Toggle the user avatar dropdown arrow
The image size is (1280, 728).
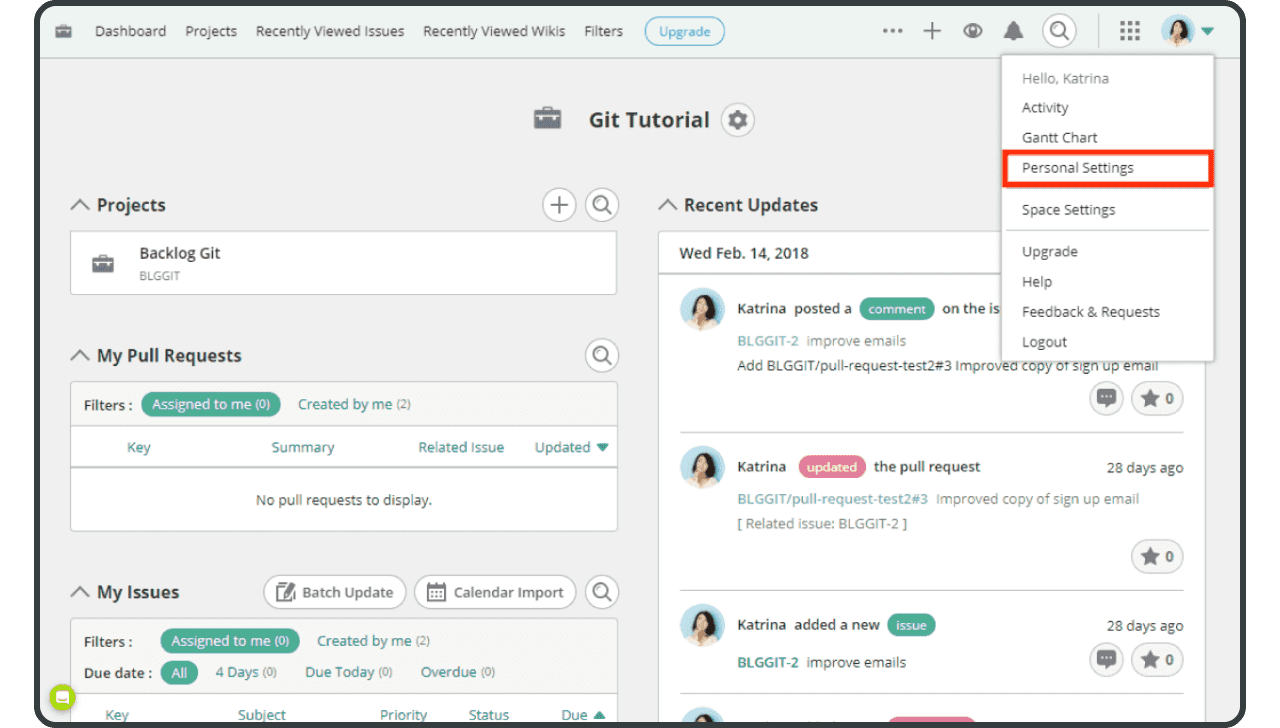pyautogui.click(x=1208, y=31)
